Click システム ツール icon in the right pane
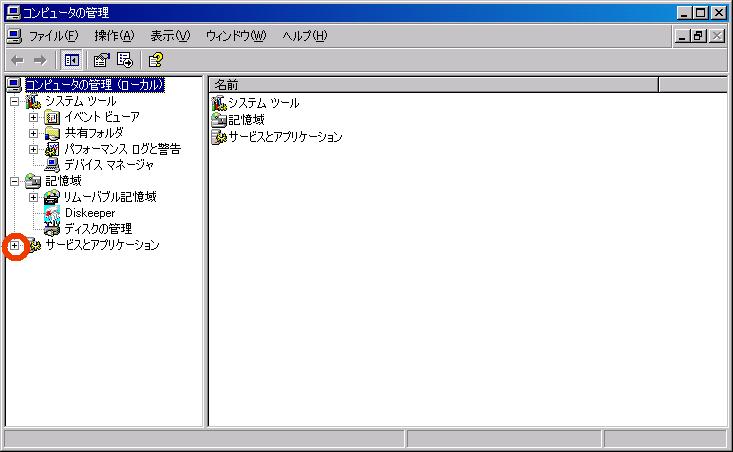The width and height of the screenshot is (733, 452). point(219,103)
